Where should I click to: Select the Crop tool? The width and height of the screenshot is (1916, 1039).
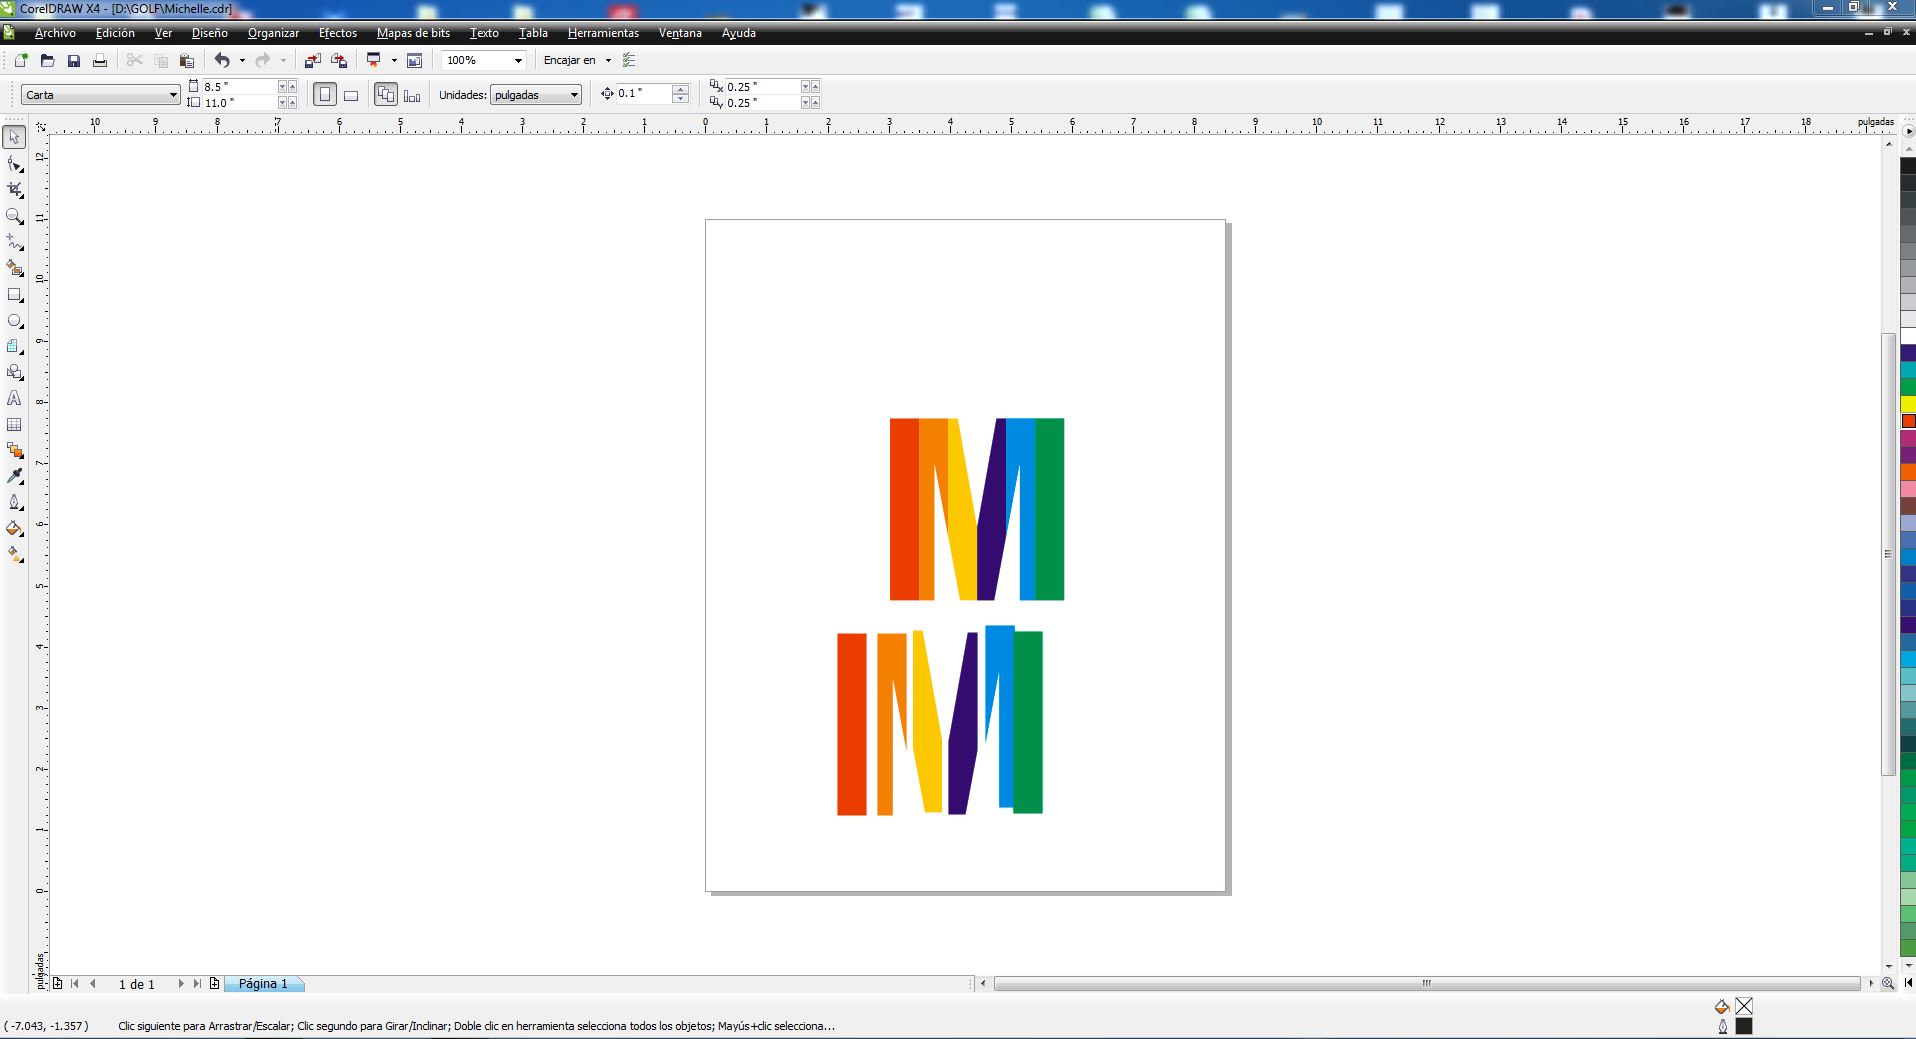point(15,190)
